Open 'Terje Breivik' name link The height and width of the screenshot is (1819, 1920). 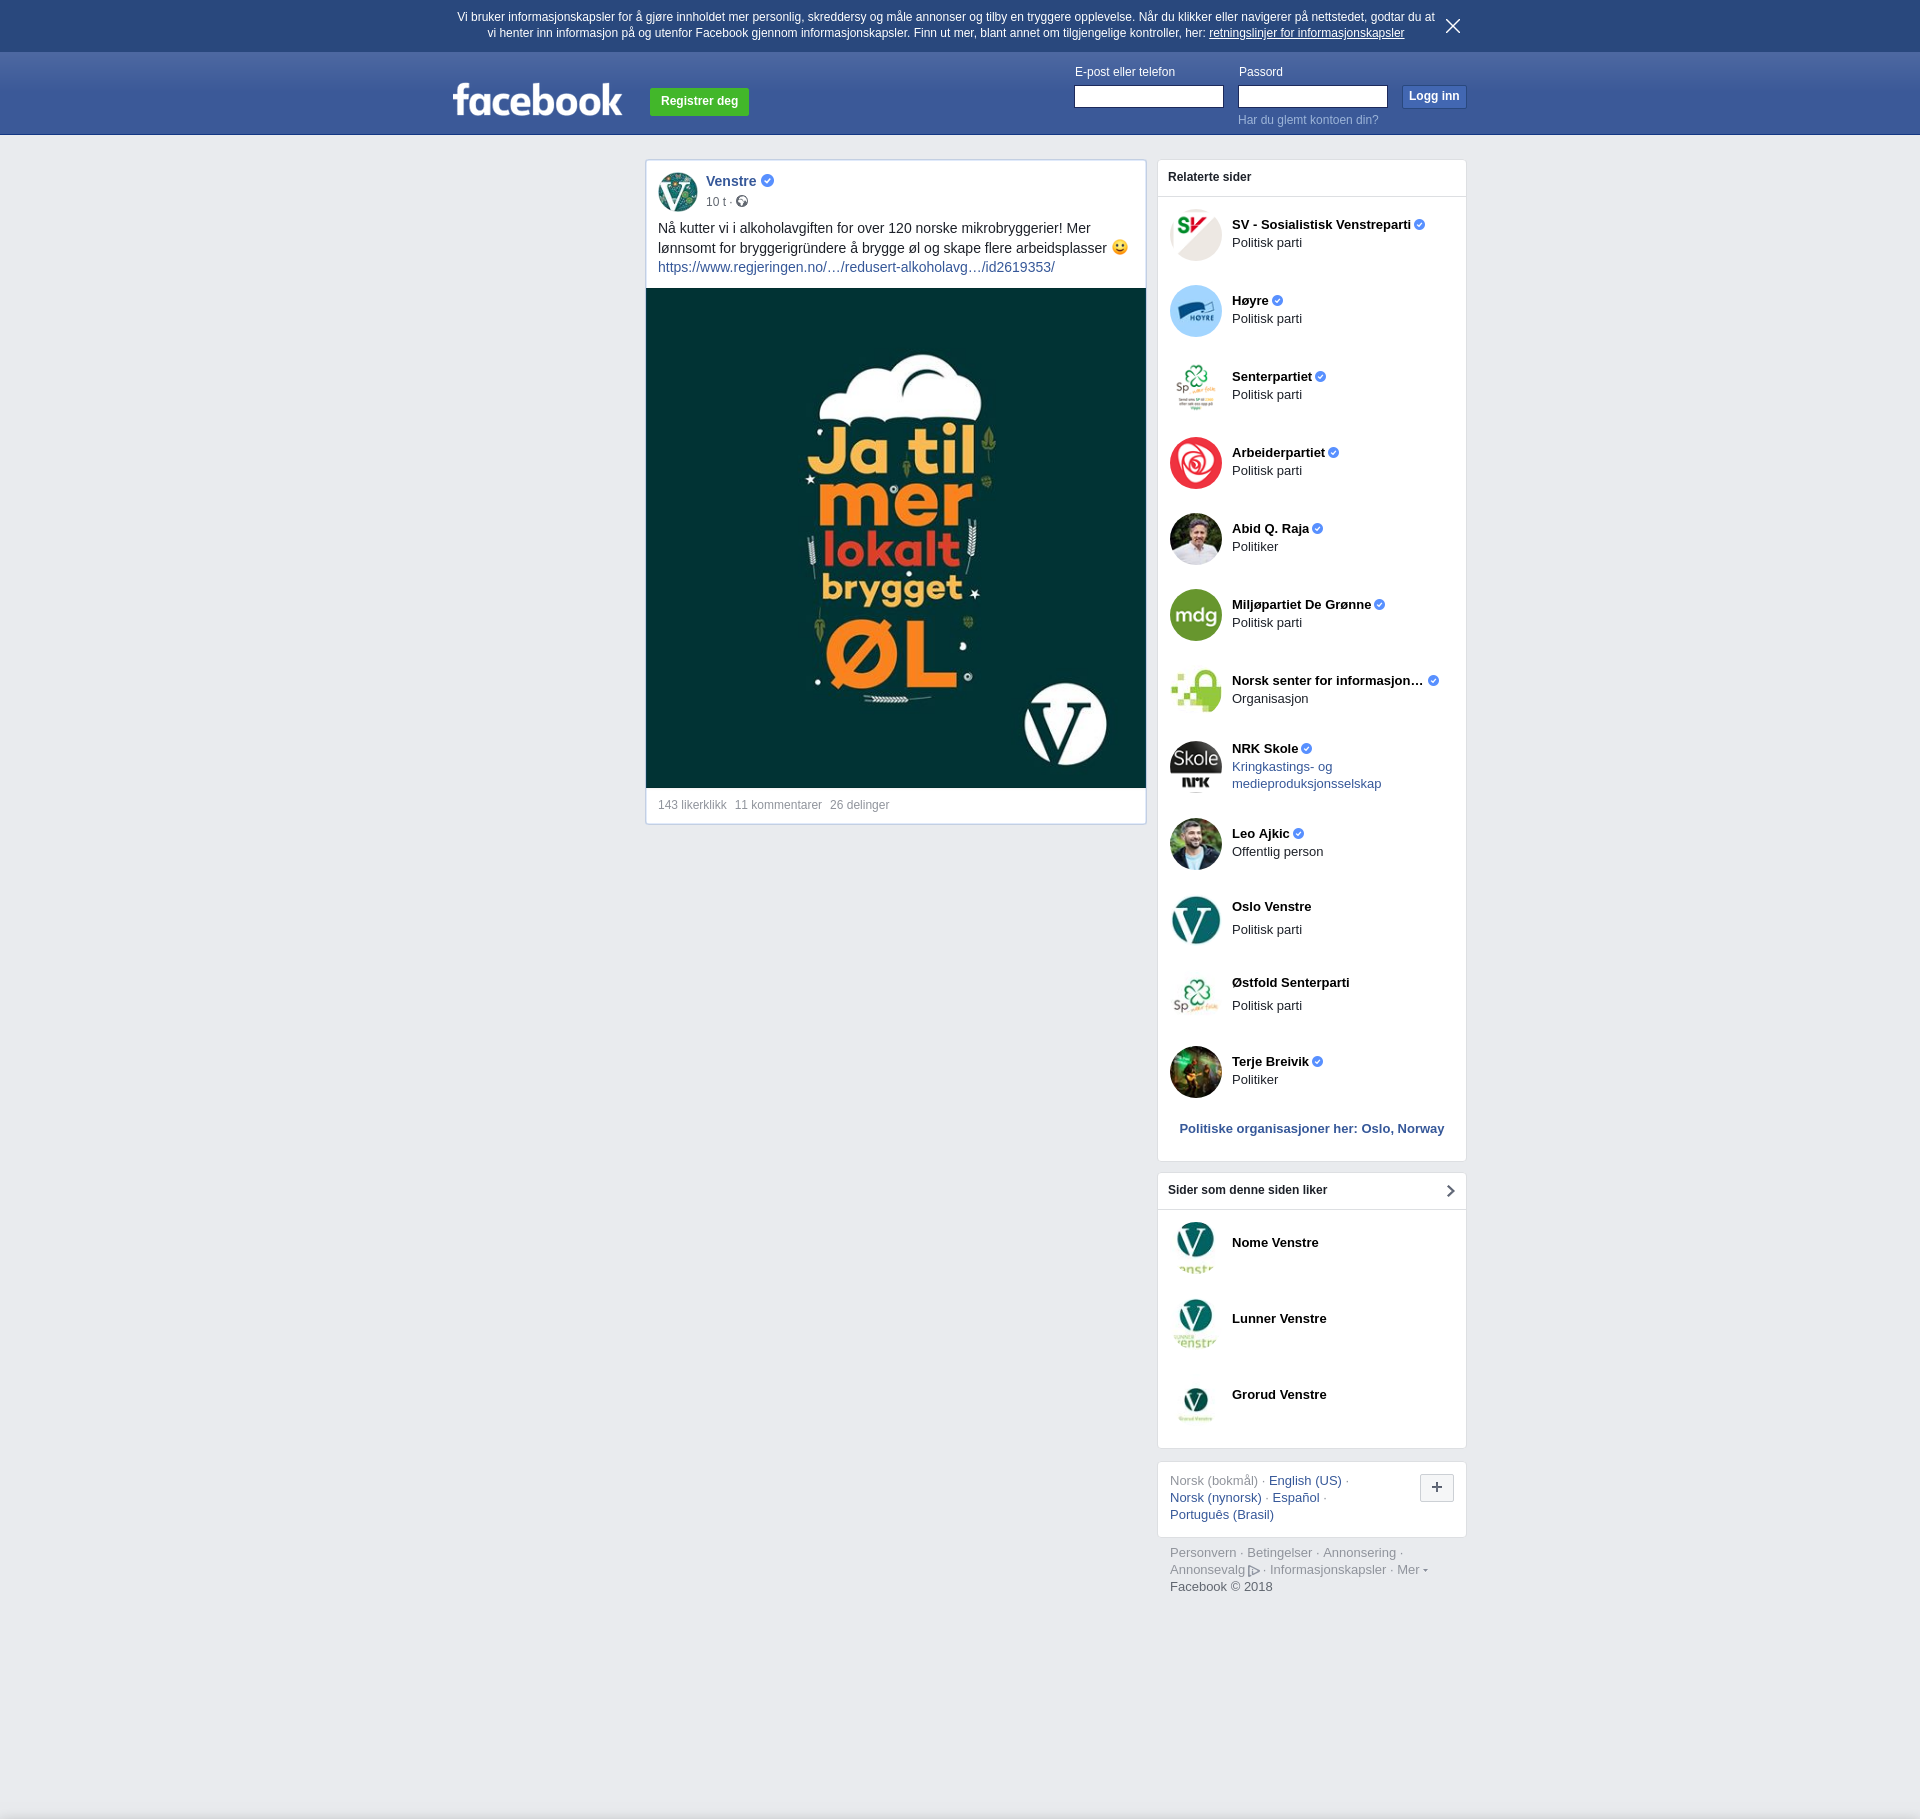(1270, 1062)
